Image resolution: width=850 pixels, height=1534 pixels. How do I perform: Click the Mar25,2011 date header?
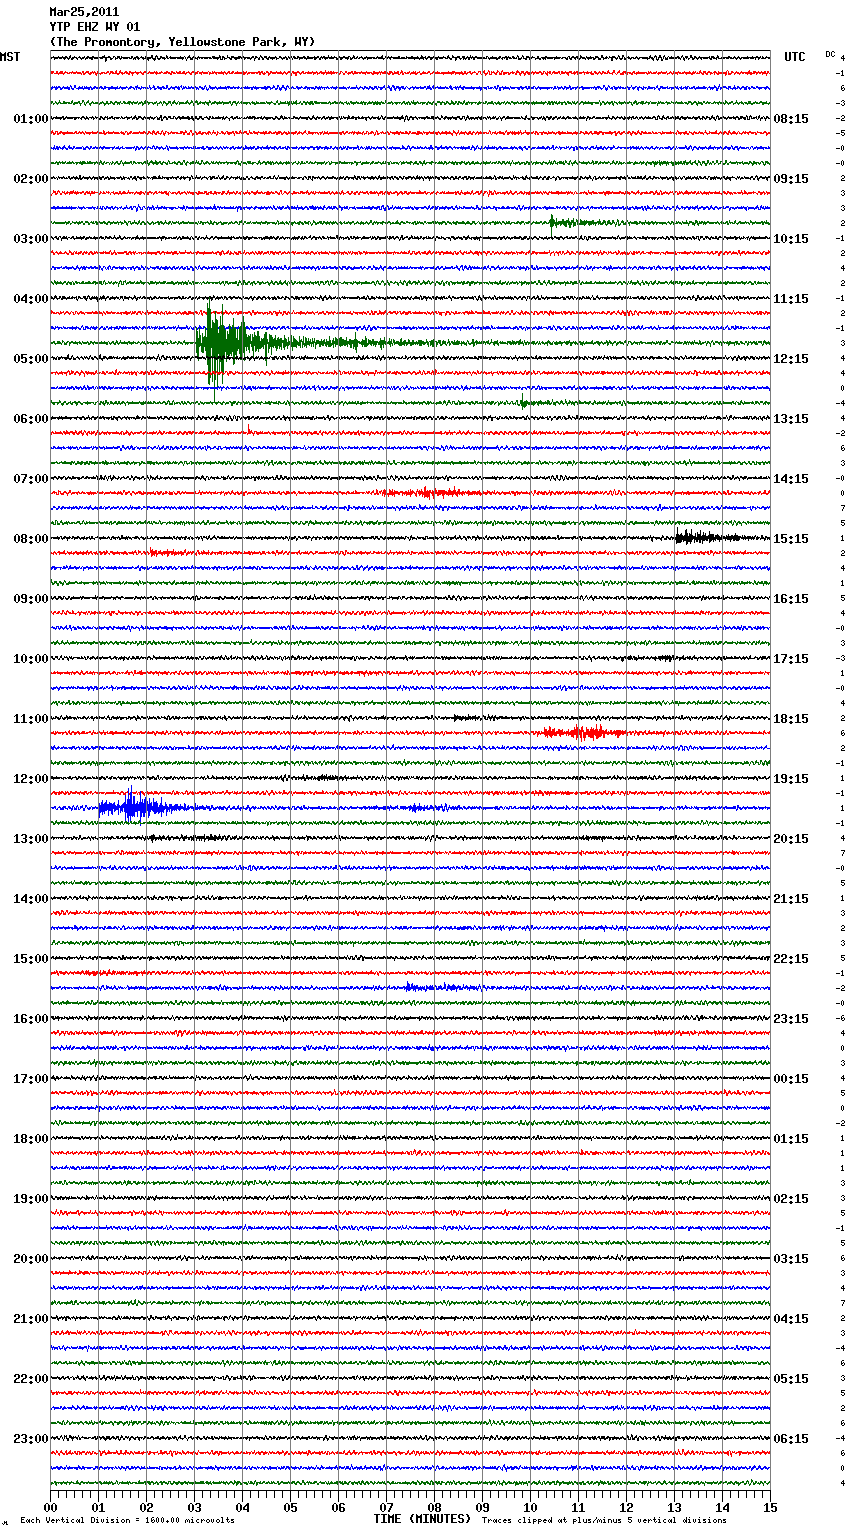(x=84, y=12)
